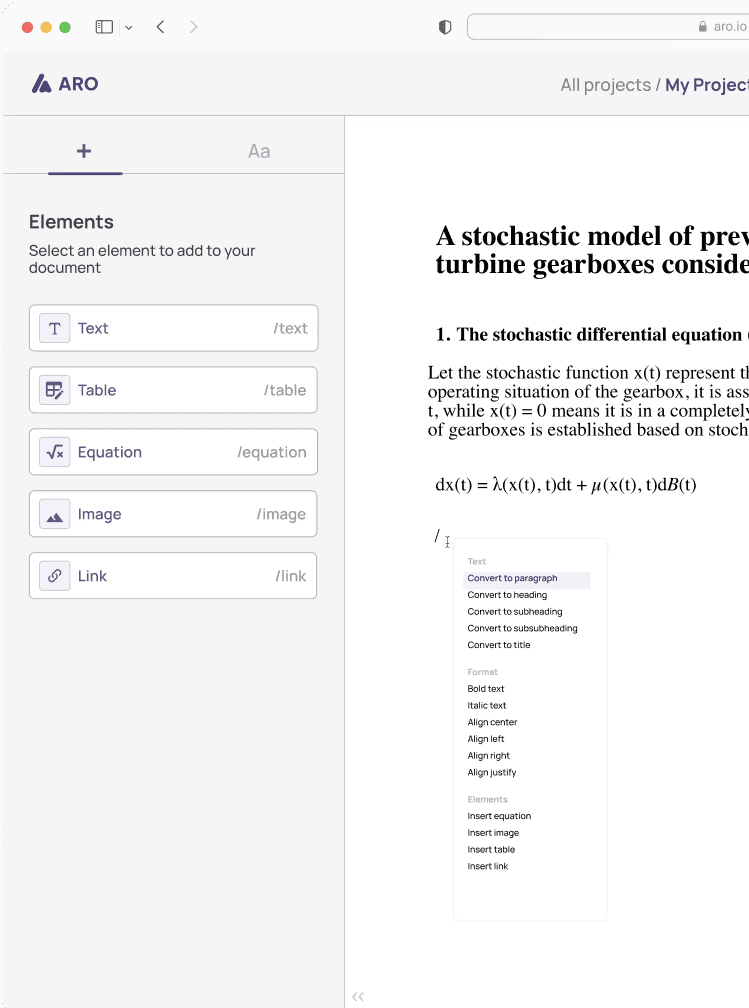The image size is (749, 1008).
Task: Click the aro.io address bar
Action: point(608,26)
